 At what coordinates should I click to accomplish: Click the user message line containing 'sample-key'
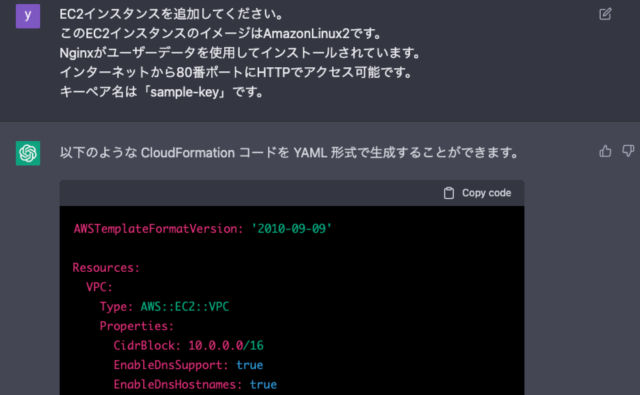(162, 92)
